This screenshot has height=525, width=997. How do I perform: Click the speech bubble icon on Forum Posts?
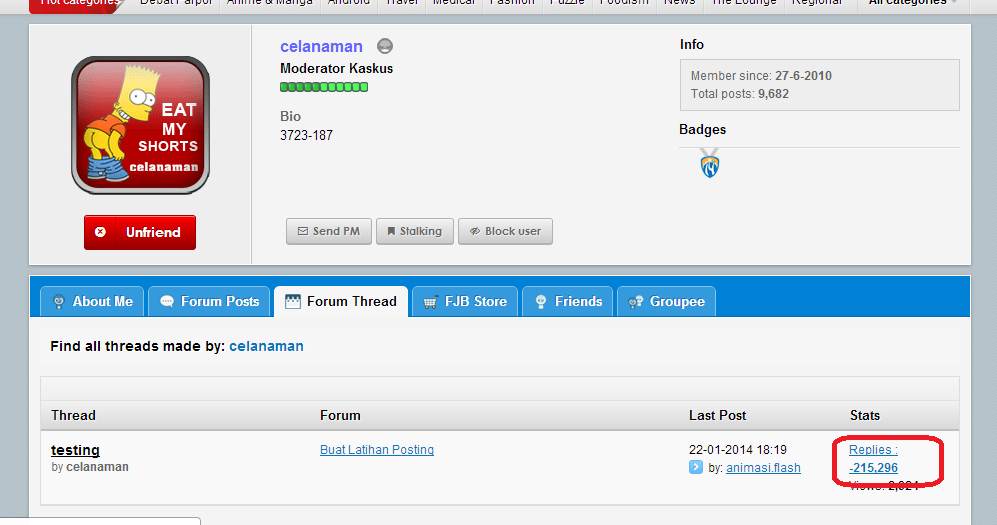tap(167, 302)
